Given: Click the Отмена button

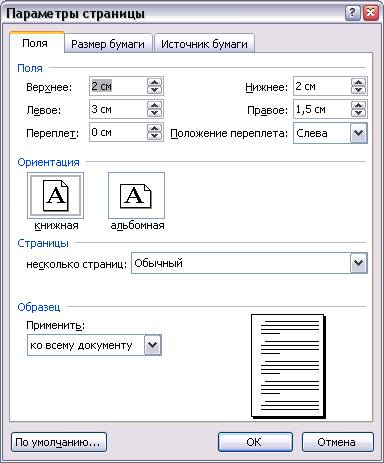Looking at the screenshot, I should (337, 442).
